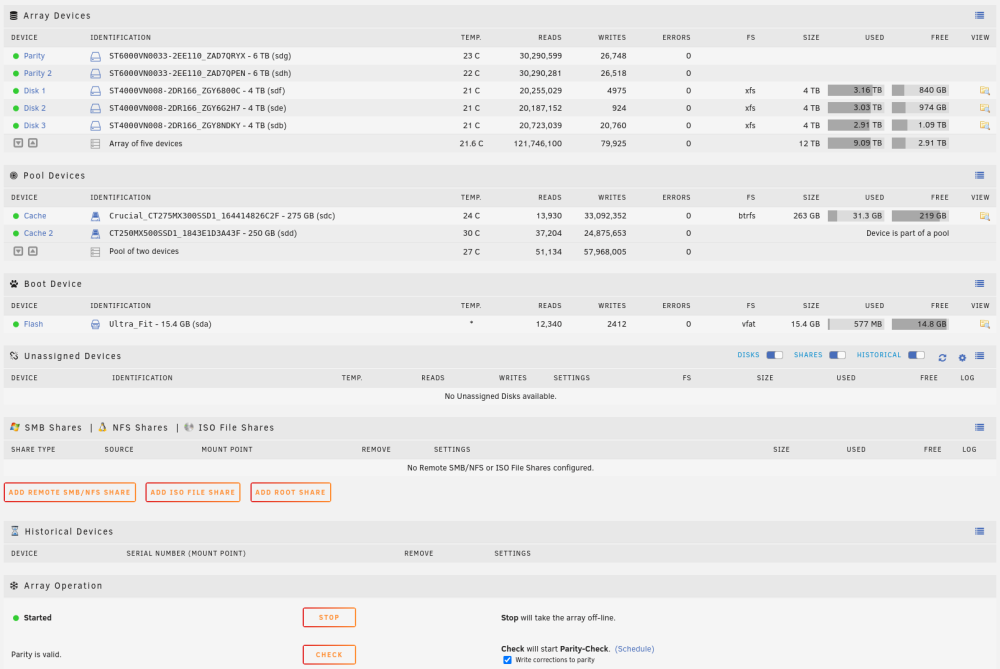This screenshot has height=669, width=1000.
Task: Spin down pool devices with down arrow
Action: pos(18,251)
